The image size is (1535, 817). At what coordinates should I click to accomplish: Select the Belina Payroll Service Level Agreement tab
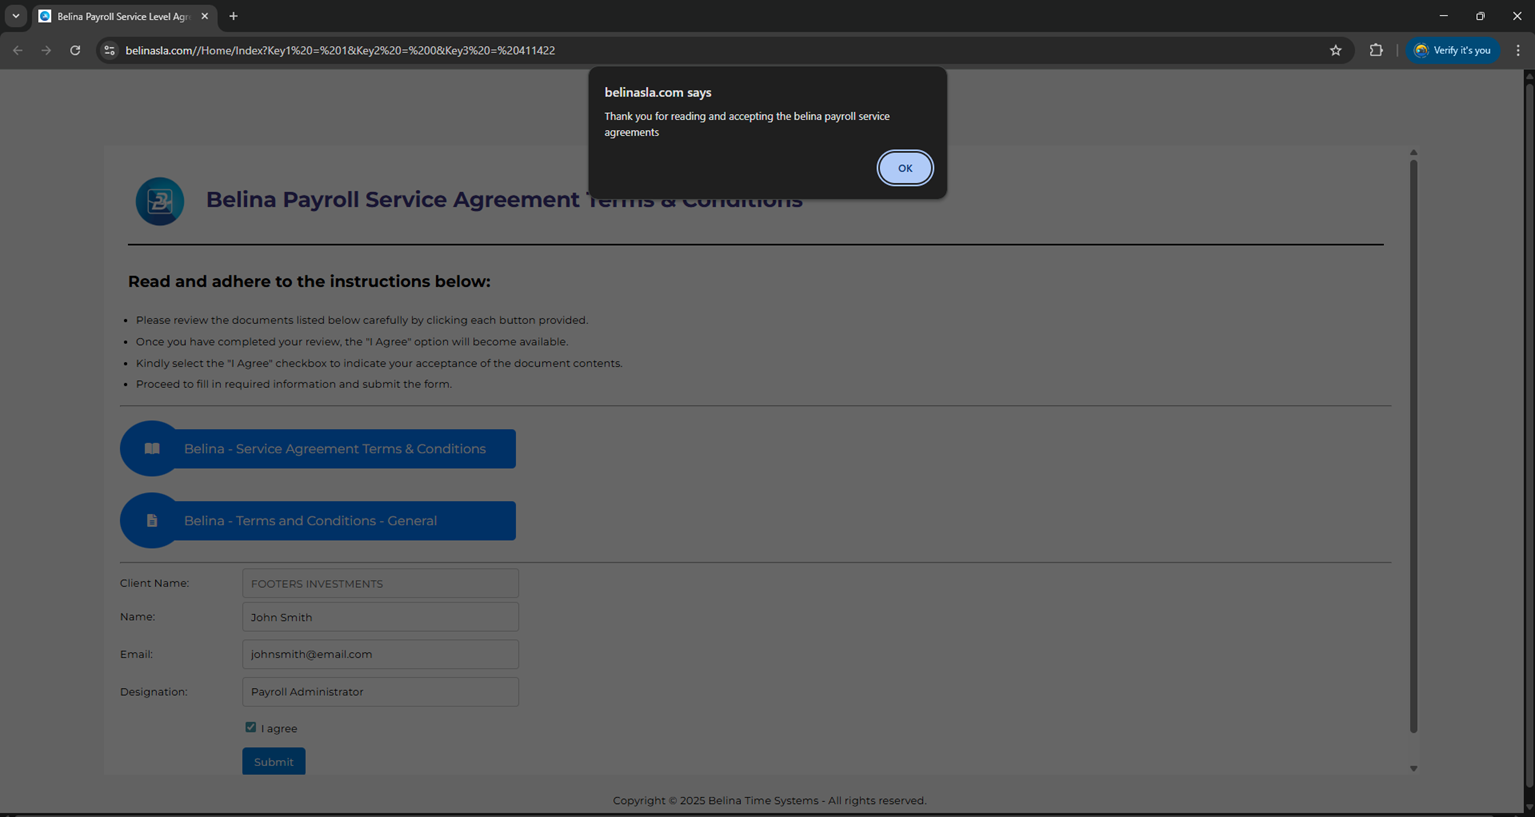click(123, 17)
